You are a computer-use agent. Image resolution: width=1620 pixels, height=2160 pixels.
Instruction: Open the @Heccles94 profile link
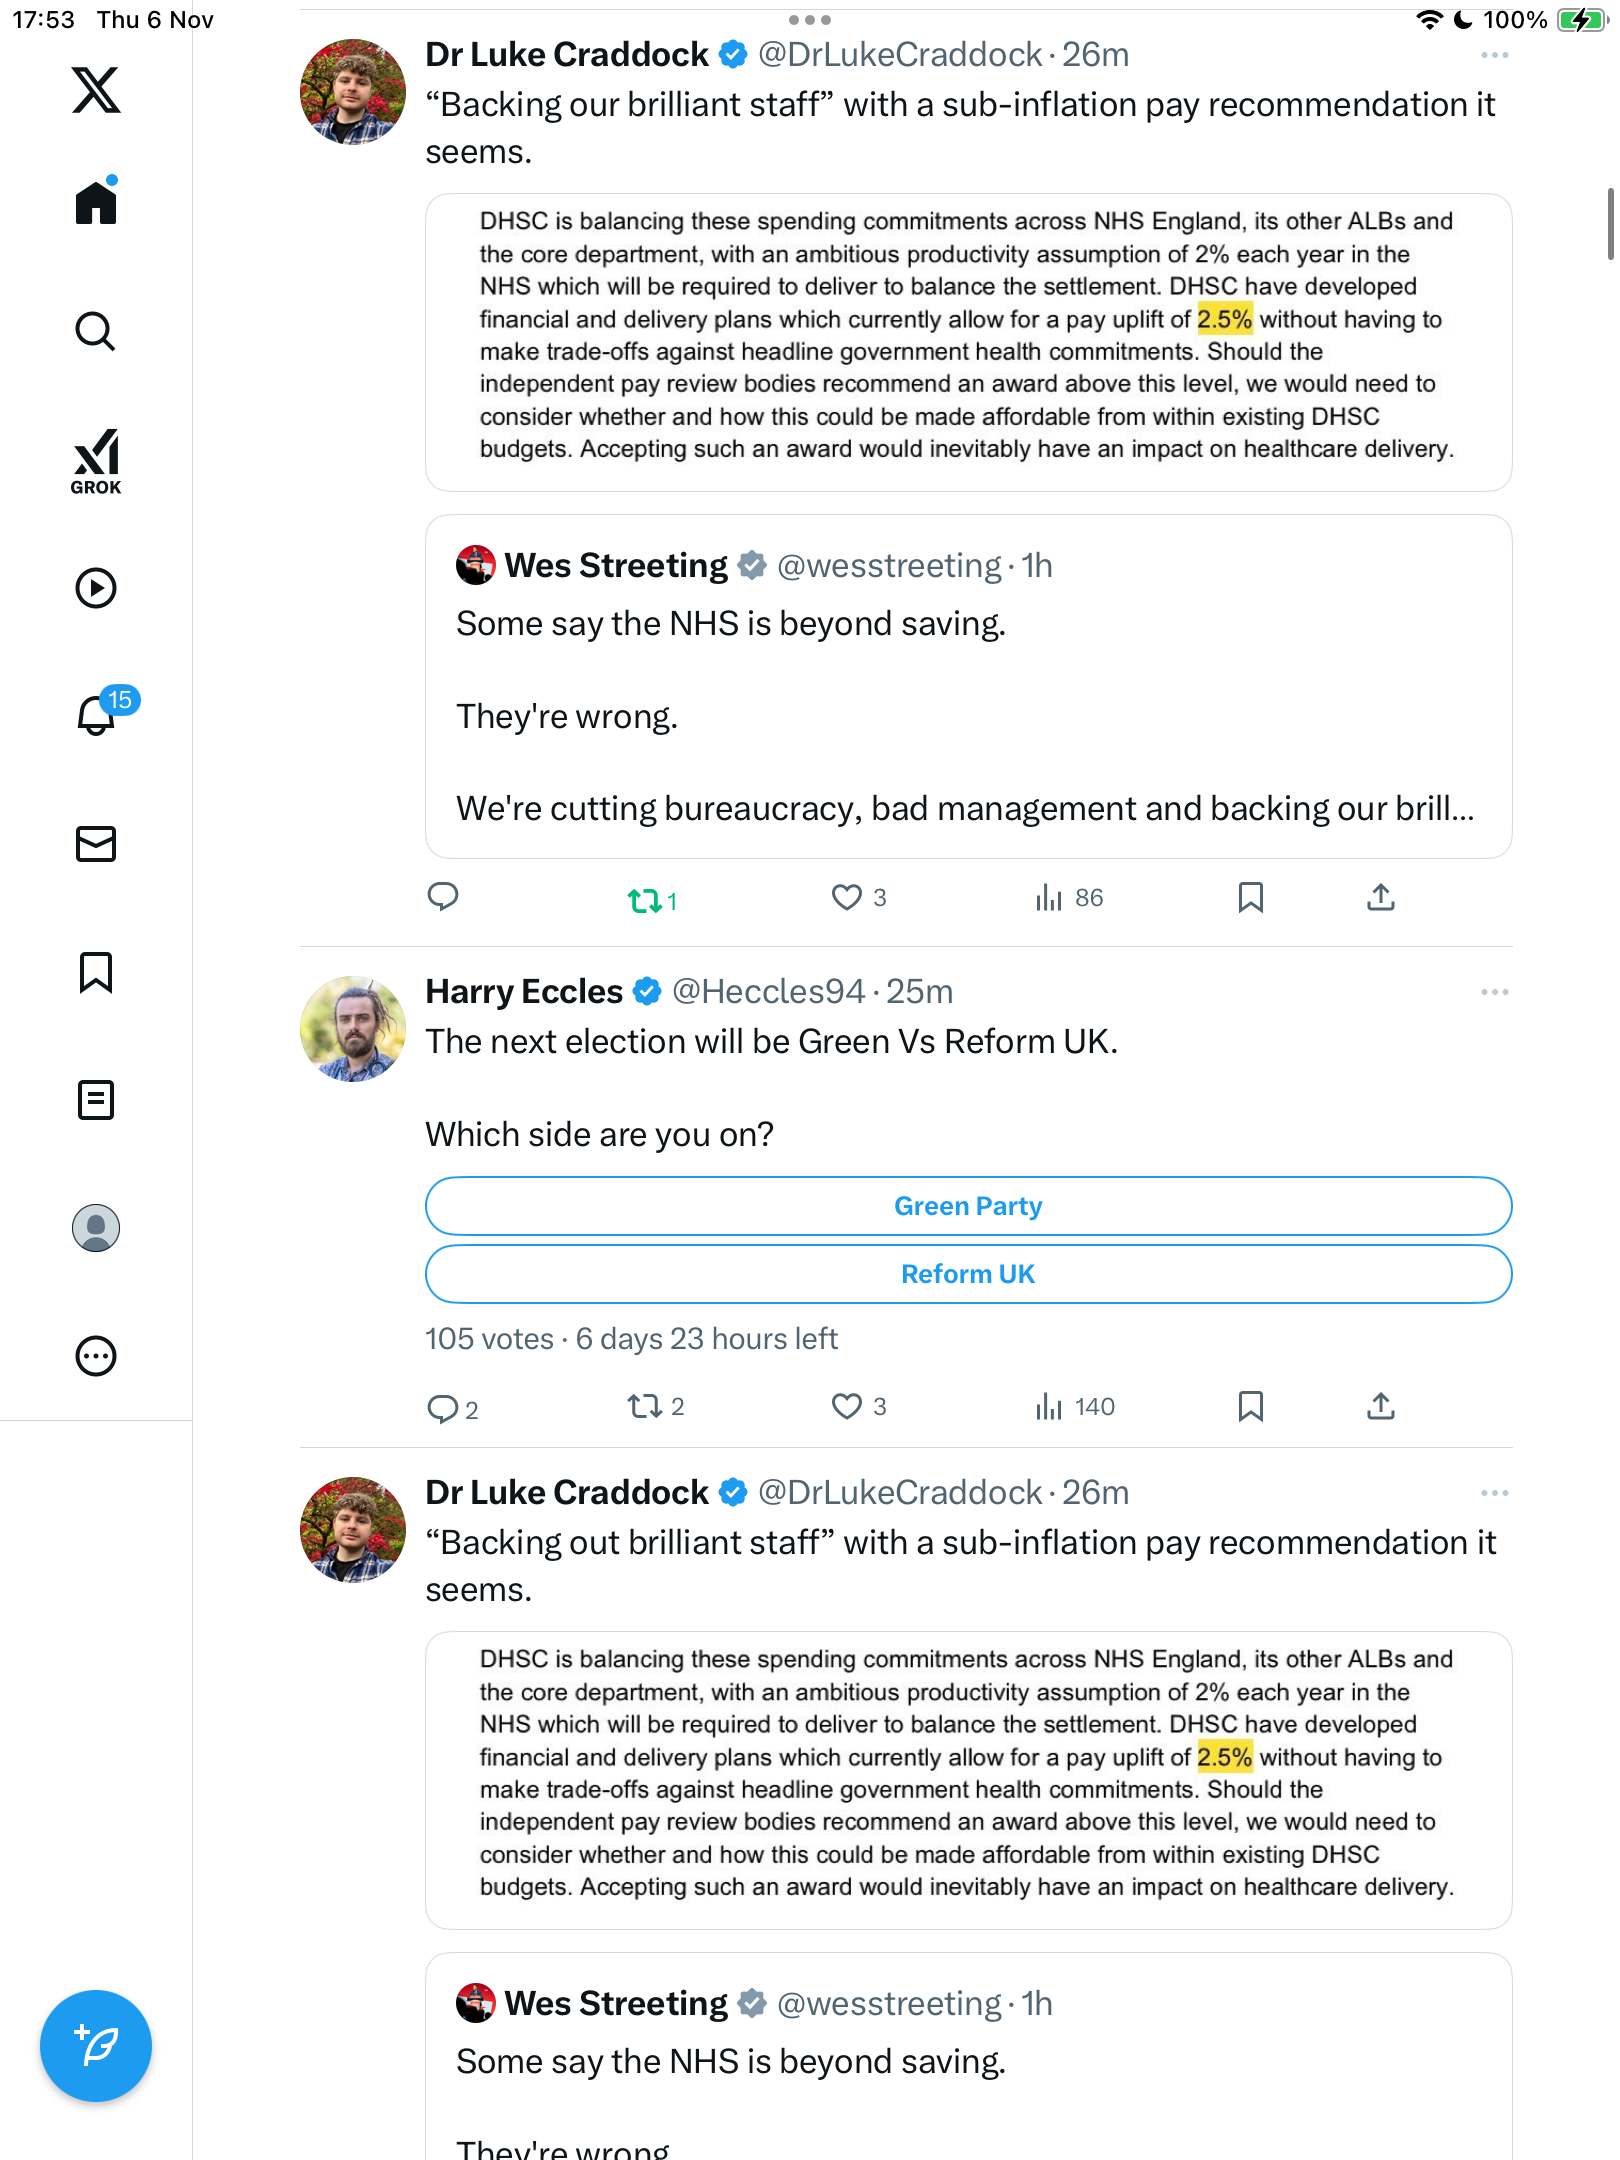coord(768,992)
